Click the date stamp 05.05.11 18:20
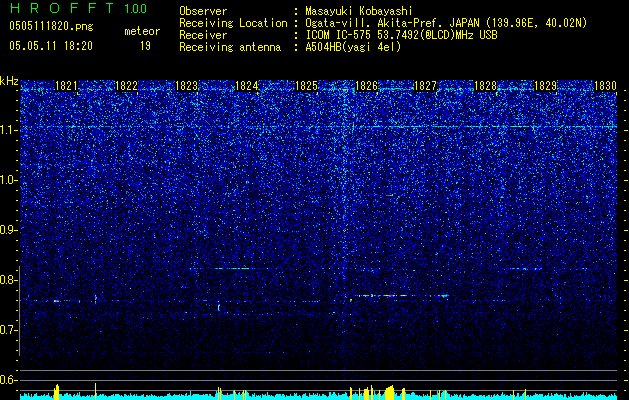Viewport: 629px width, 400px height. click(51, 46)
